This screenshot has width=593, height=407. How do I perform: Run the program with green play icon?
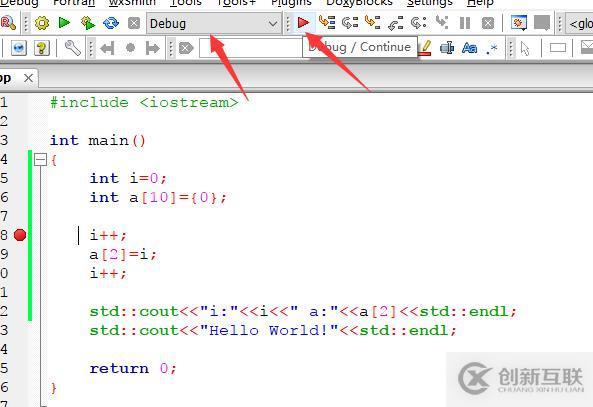64,23
